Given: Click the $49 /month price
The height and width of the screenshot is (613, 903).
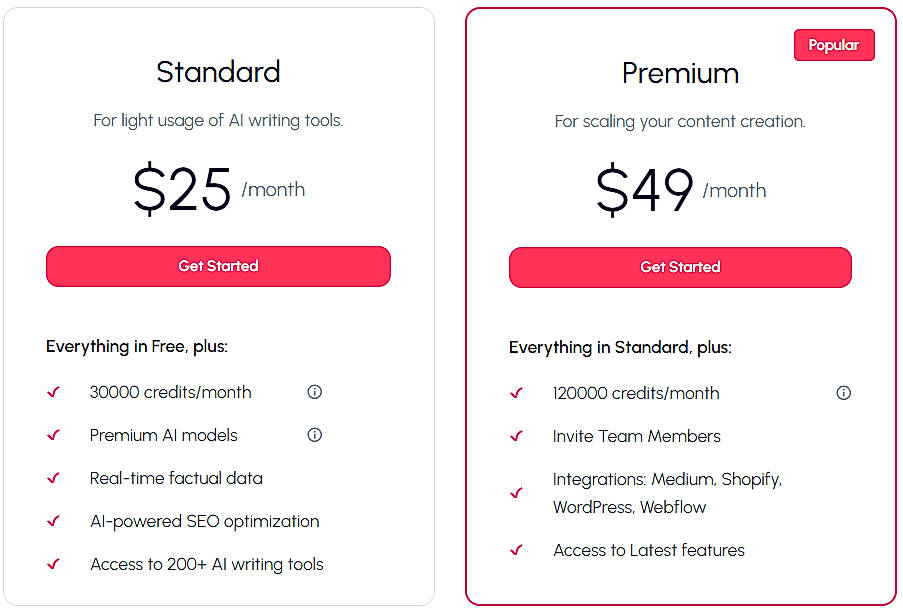Looking at the screenshot, I should coord(680,190).
